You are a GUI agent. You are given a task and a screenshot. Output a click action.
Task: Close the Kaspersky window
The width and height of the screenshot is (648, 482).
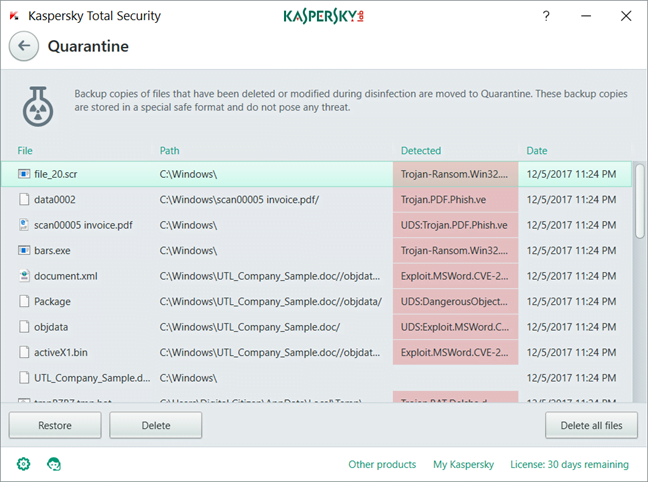click(x=626, y=16)
